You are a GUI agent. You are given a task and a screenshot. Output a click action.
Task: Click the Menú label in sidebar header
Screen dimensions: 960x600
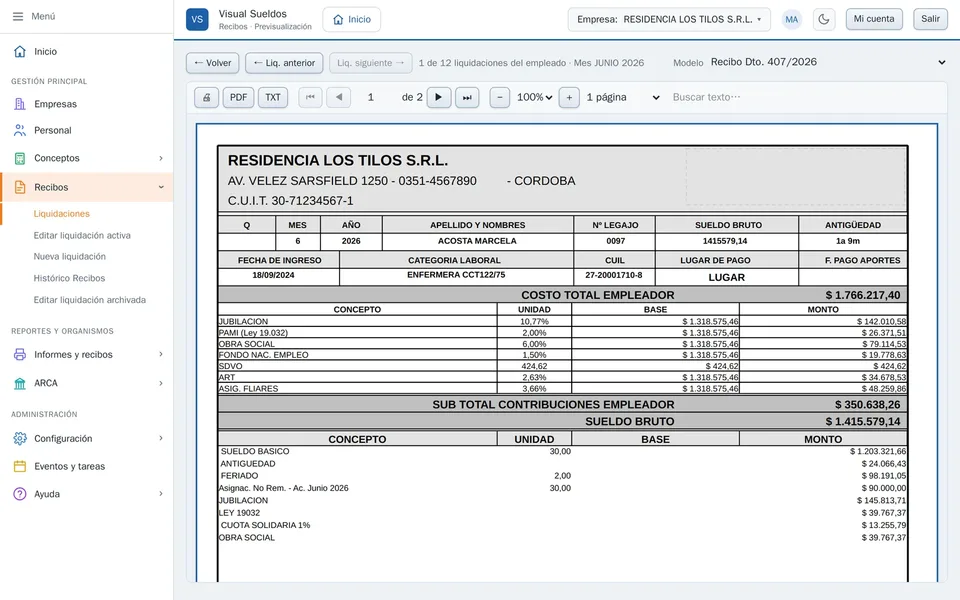pyautogui.click(x=43, y=17)
